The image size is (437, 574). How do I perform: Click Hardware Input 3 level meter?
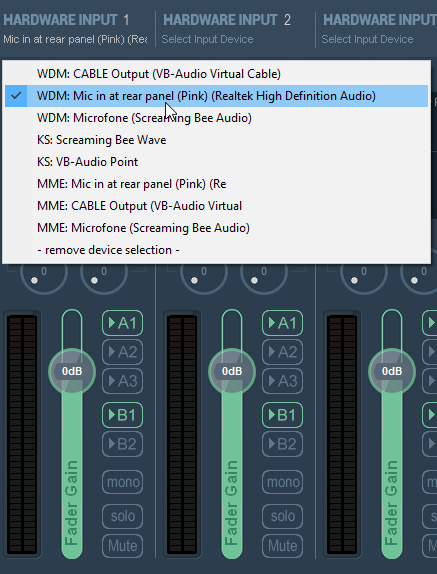pyautogui.click(x=342, y=434)
